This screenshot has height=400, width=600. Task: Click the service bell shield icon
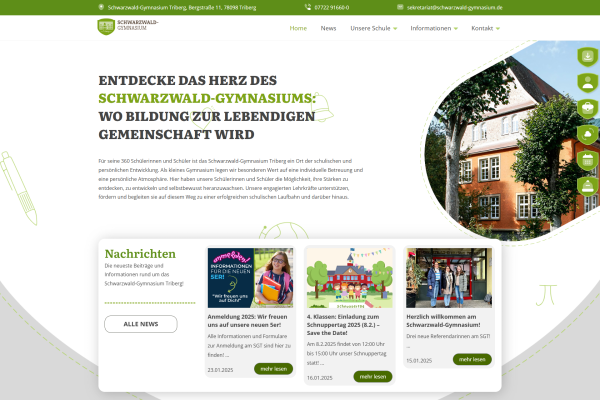coord(588,186)
